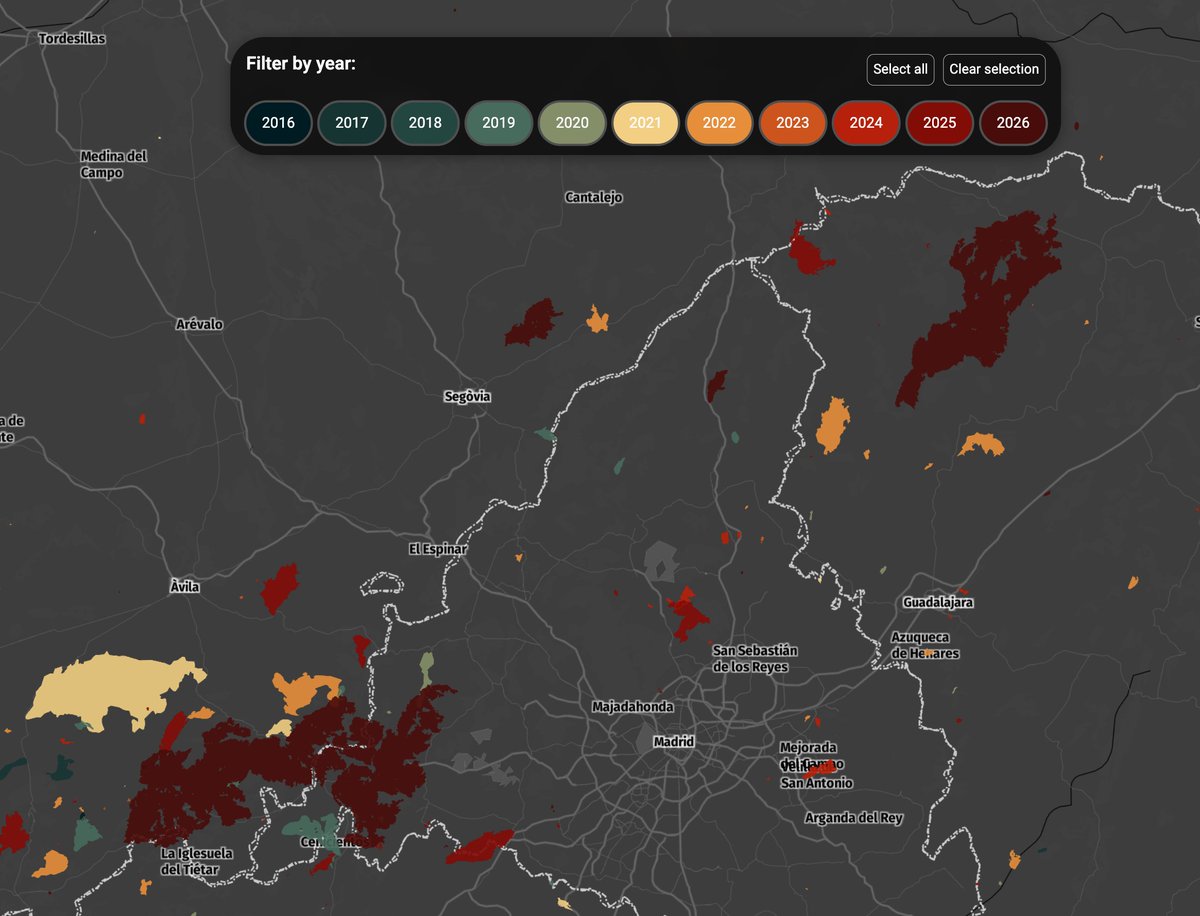Toggle the 2016 year filter
The width and height of the screenshot is (1200, 916).
[278, 123]
